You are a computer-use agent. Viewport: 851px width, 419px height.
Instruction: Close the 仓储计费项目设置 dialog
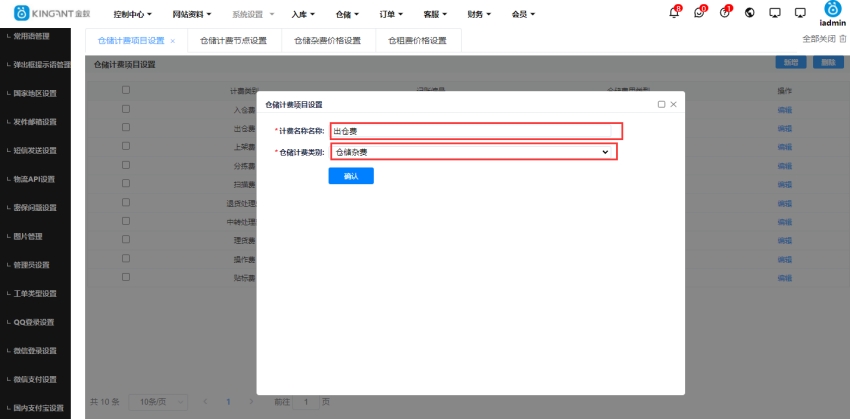coord(674,104)
